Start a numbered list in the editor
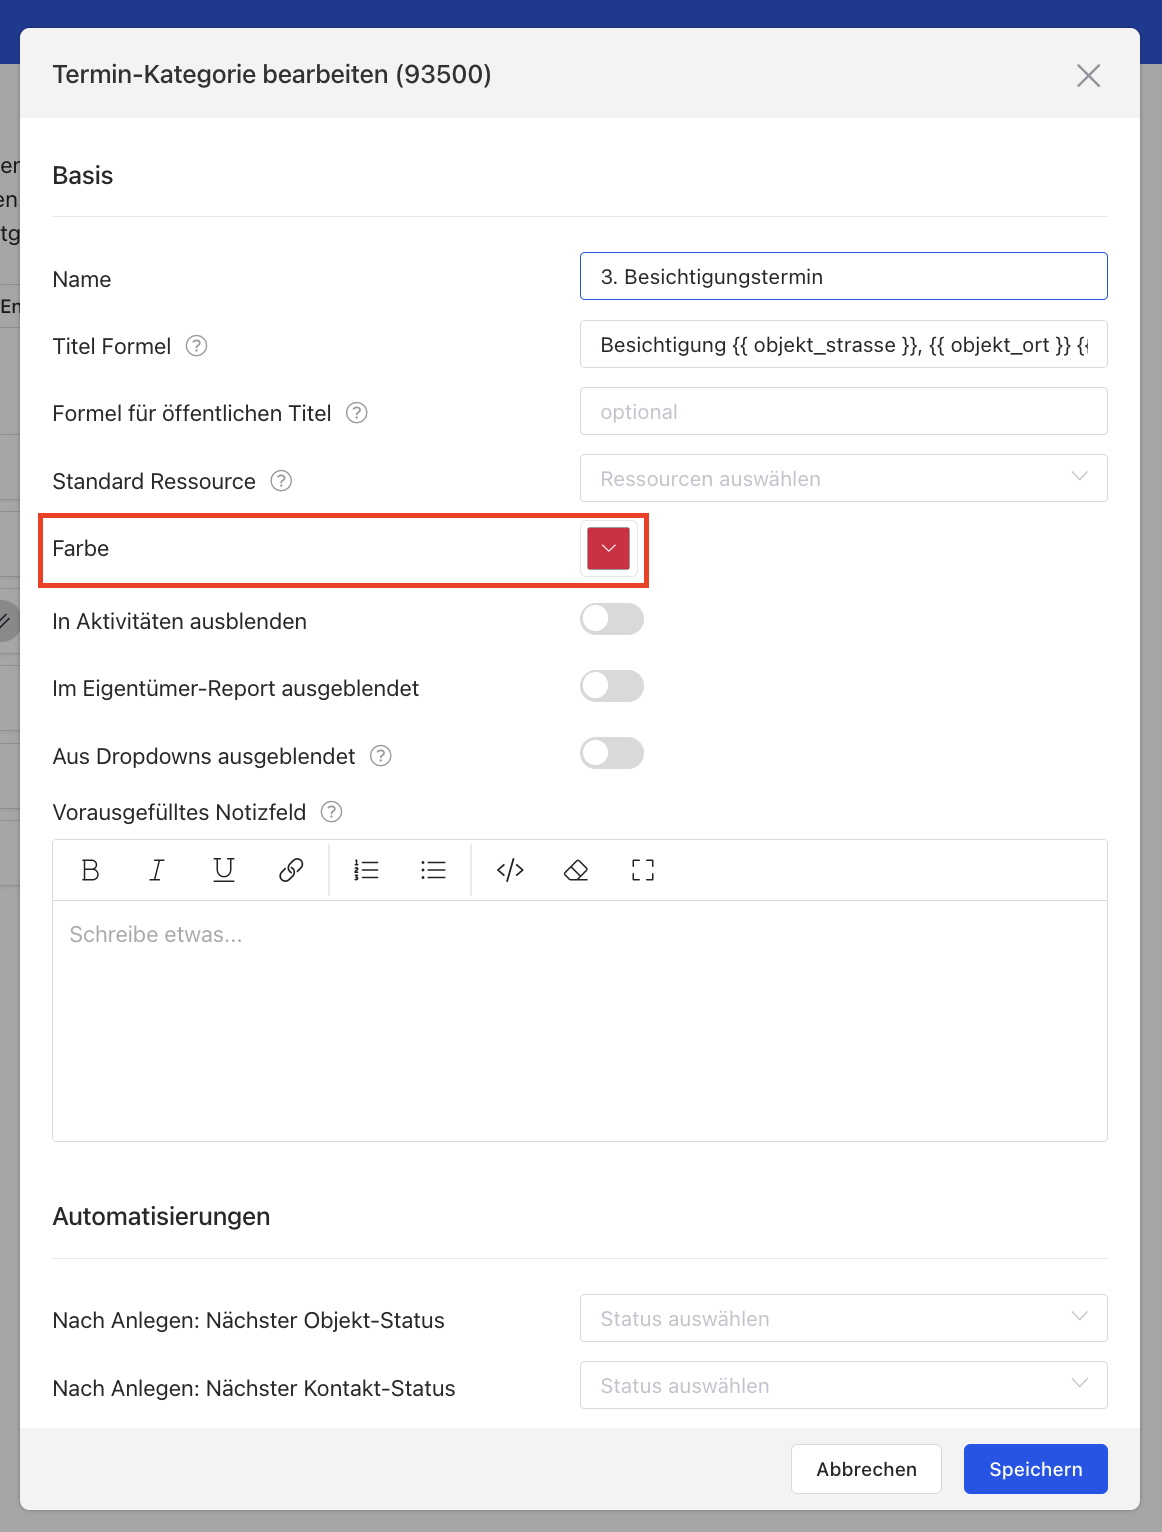Screen dimensions: 1162x1532 (x=366, y=870)
